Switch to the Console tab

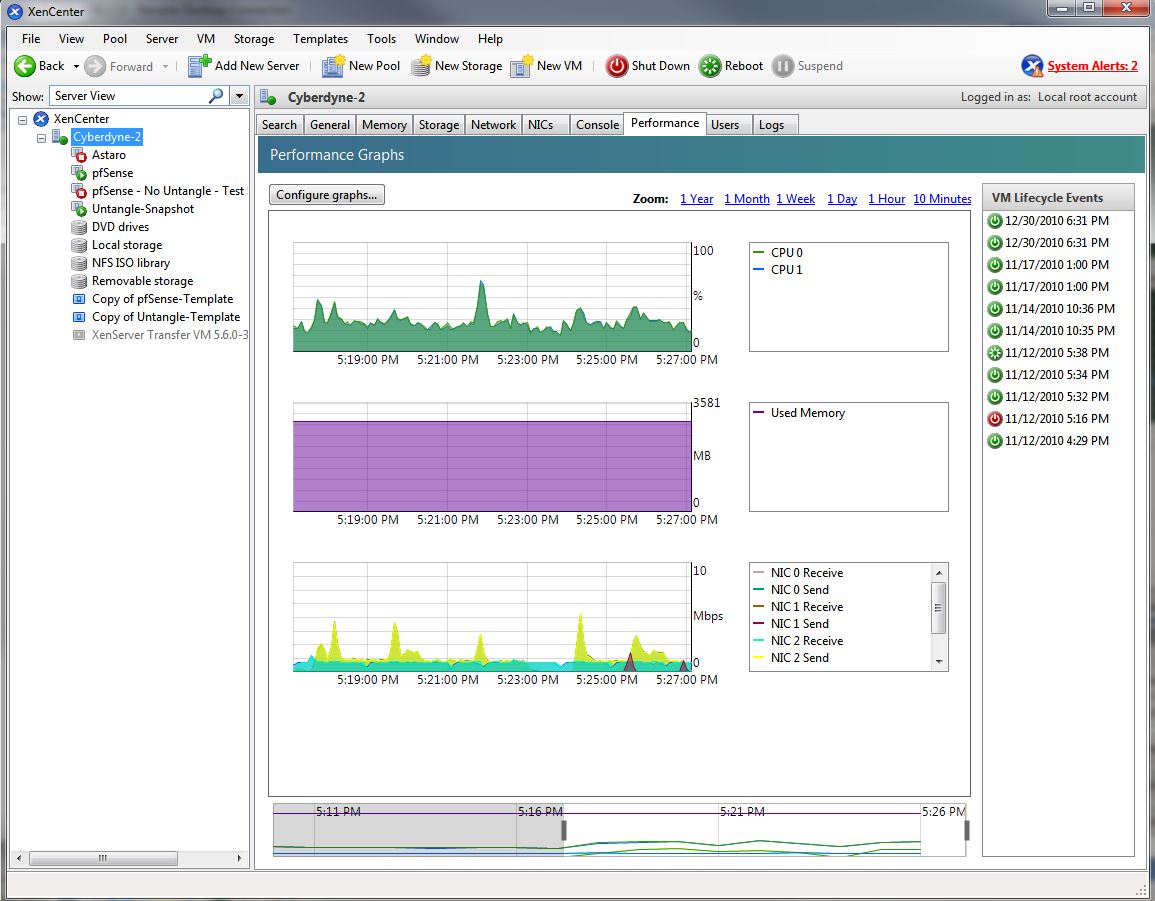pos(597,125)
